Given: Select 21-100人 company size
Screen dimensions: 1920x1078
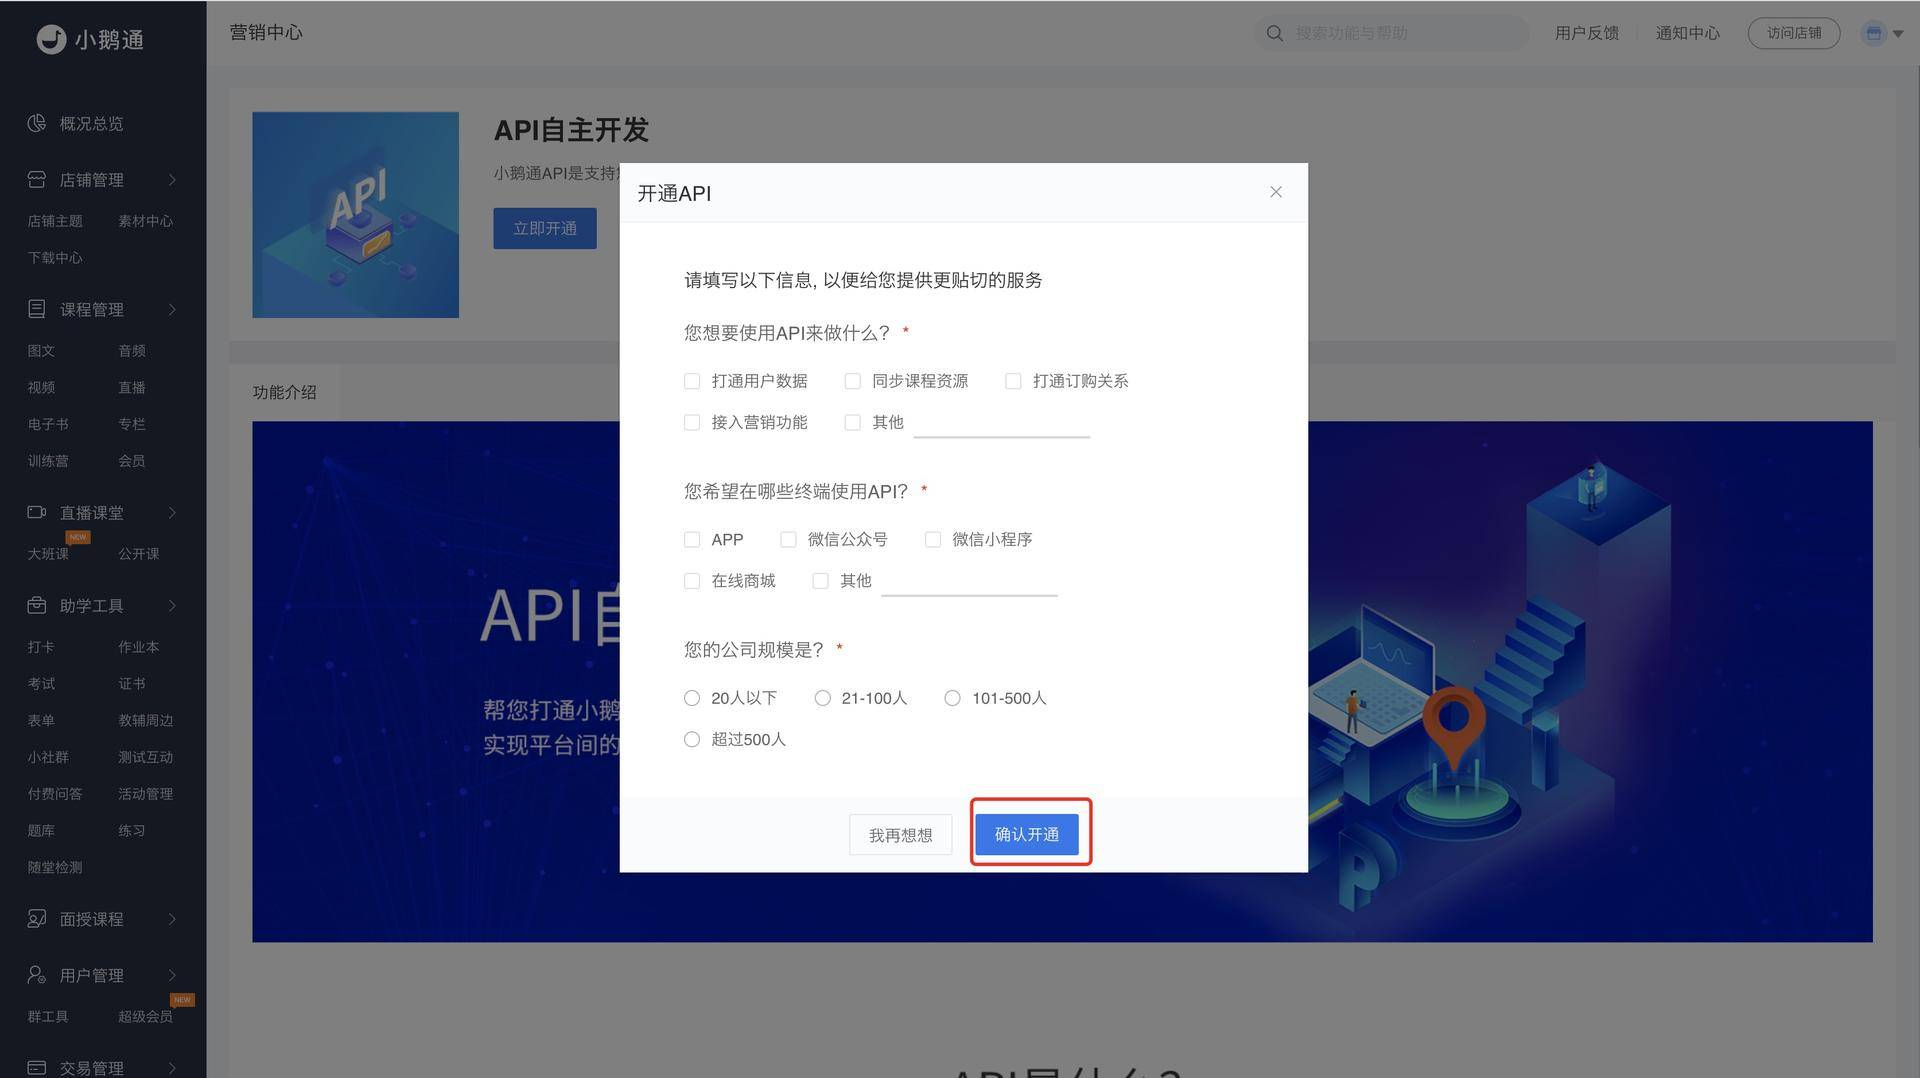Looking at the screenshot, I should [x=823, y=698].
